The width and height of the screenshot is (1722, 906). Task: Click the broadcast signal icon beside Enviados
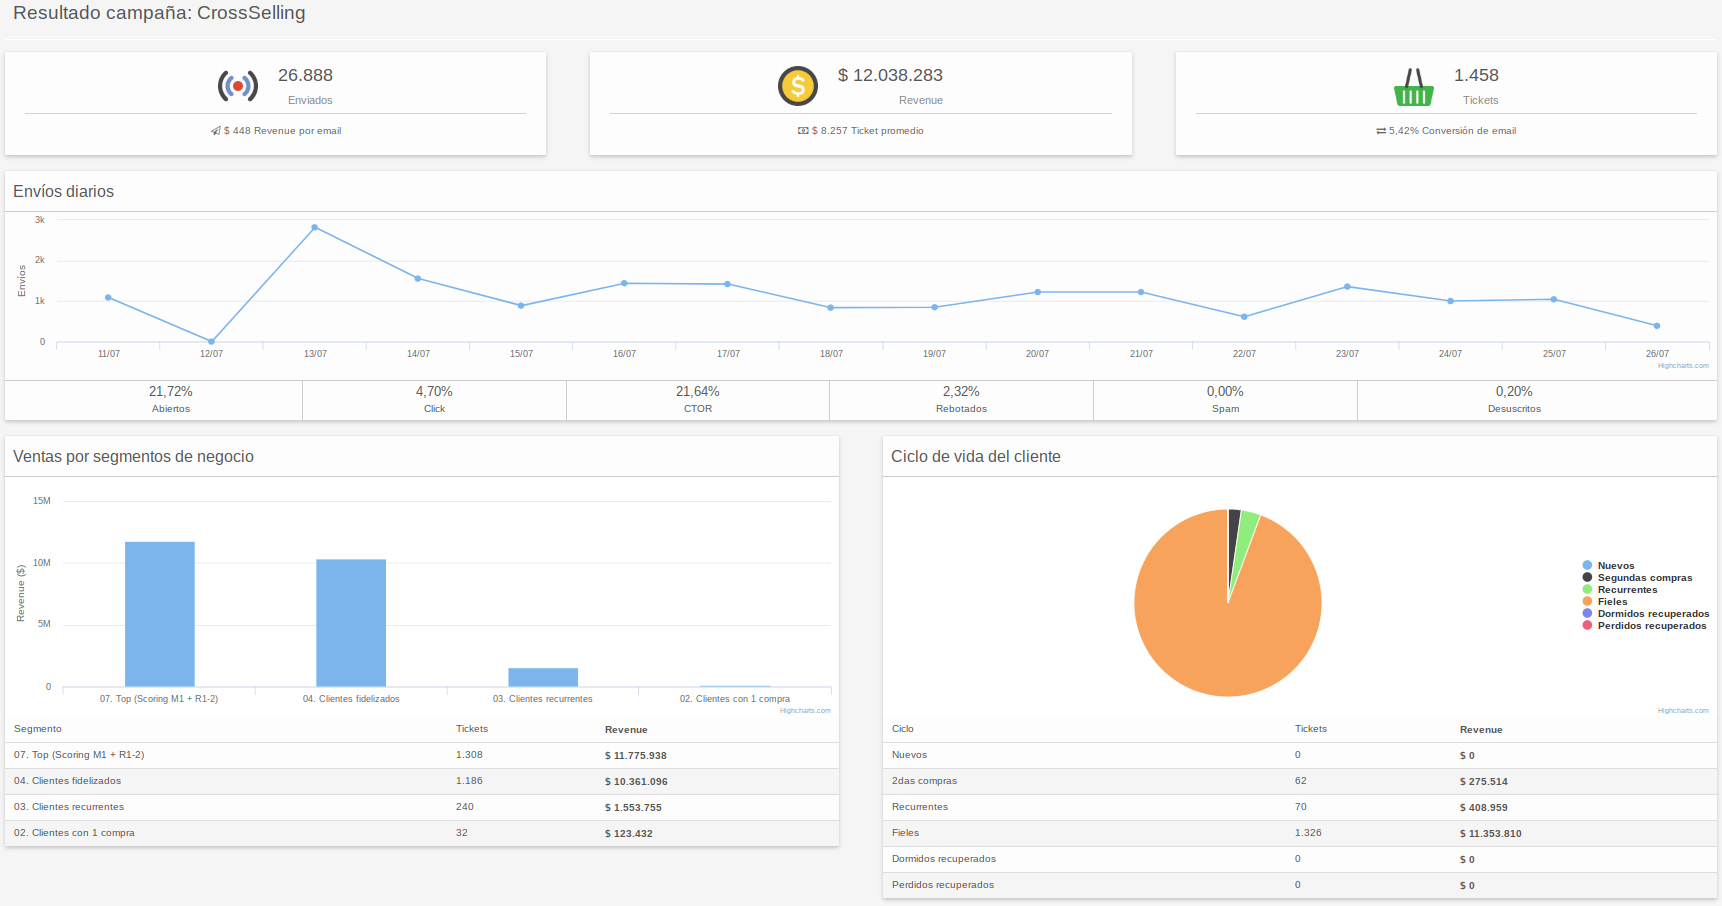(238, 86)
